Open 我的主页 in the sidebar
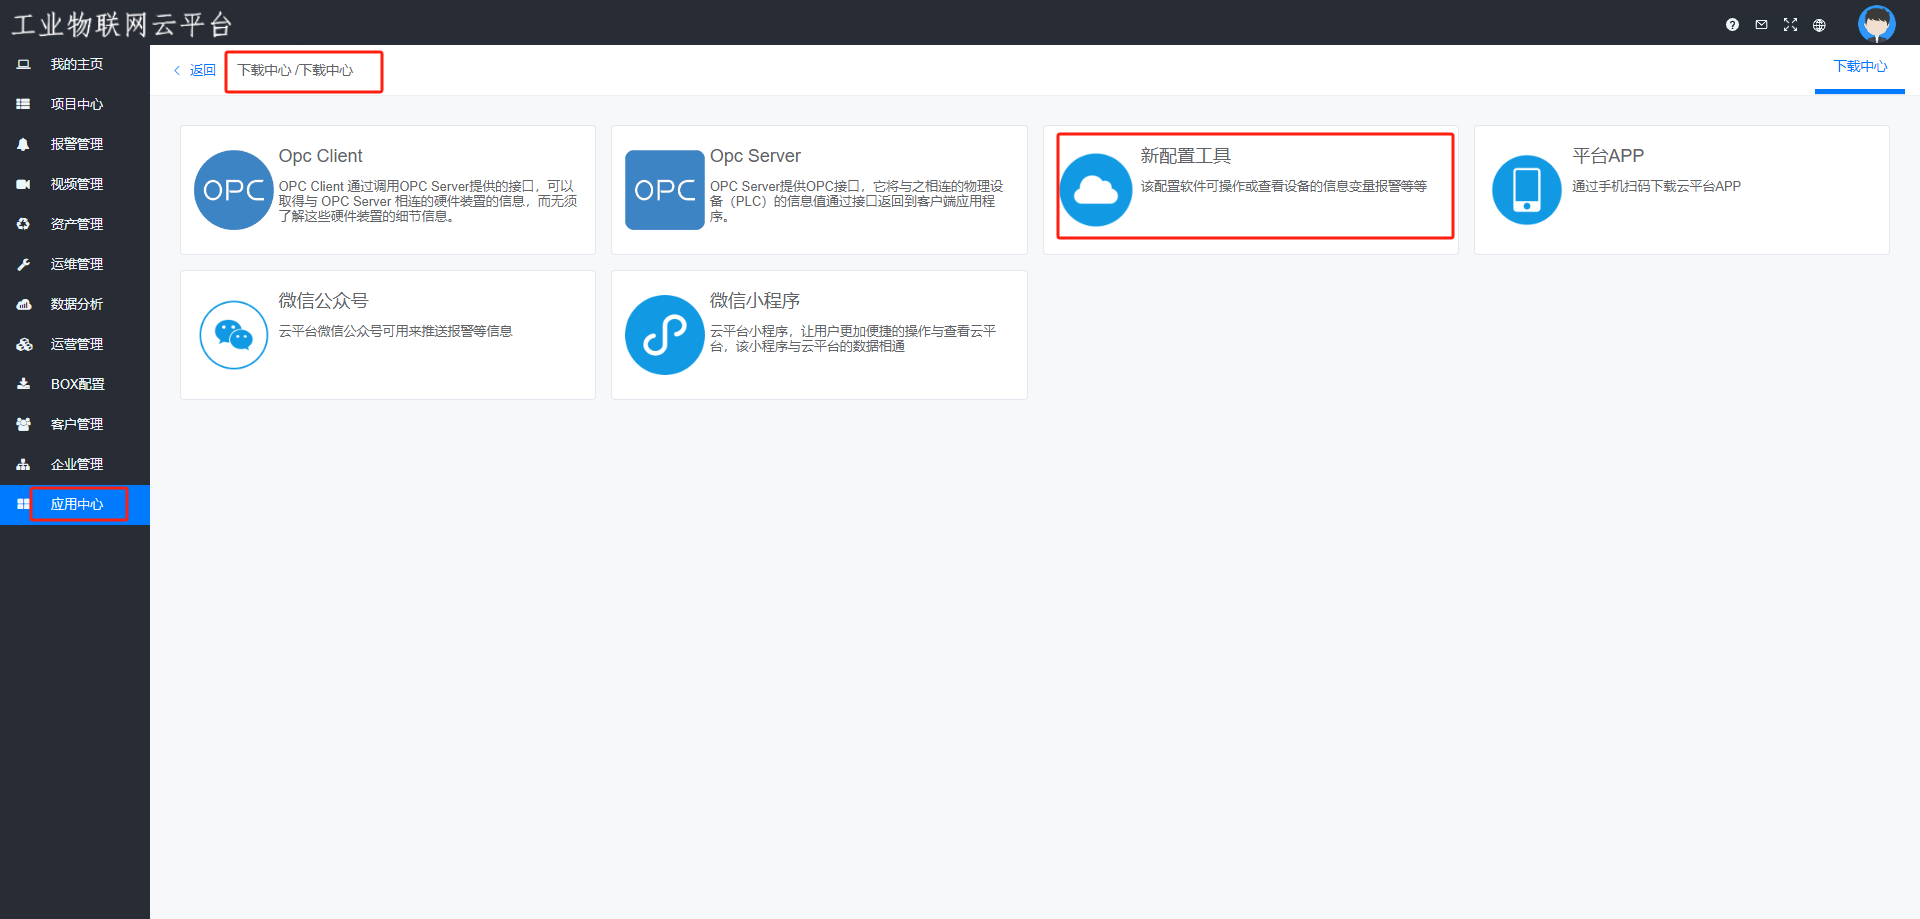 point(77,64)
